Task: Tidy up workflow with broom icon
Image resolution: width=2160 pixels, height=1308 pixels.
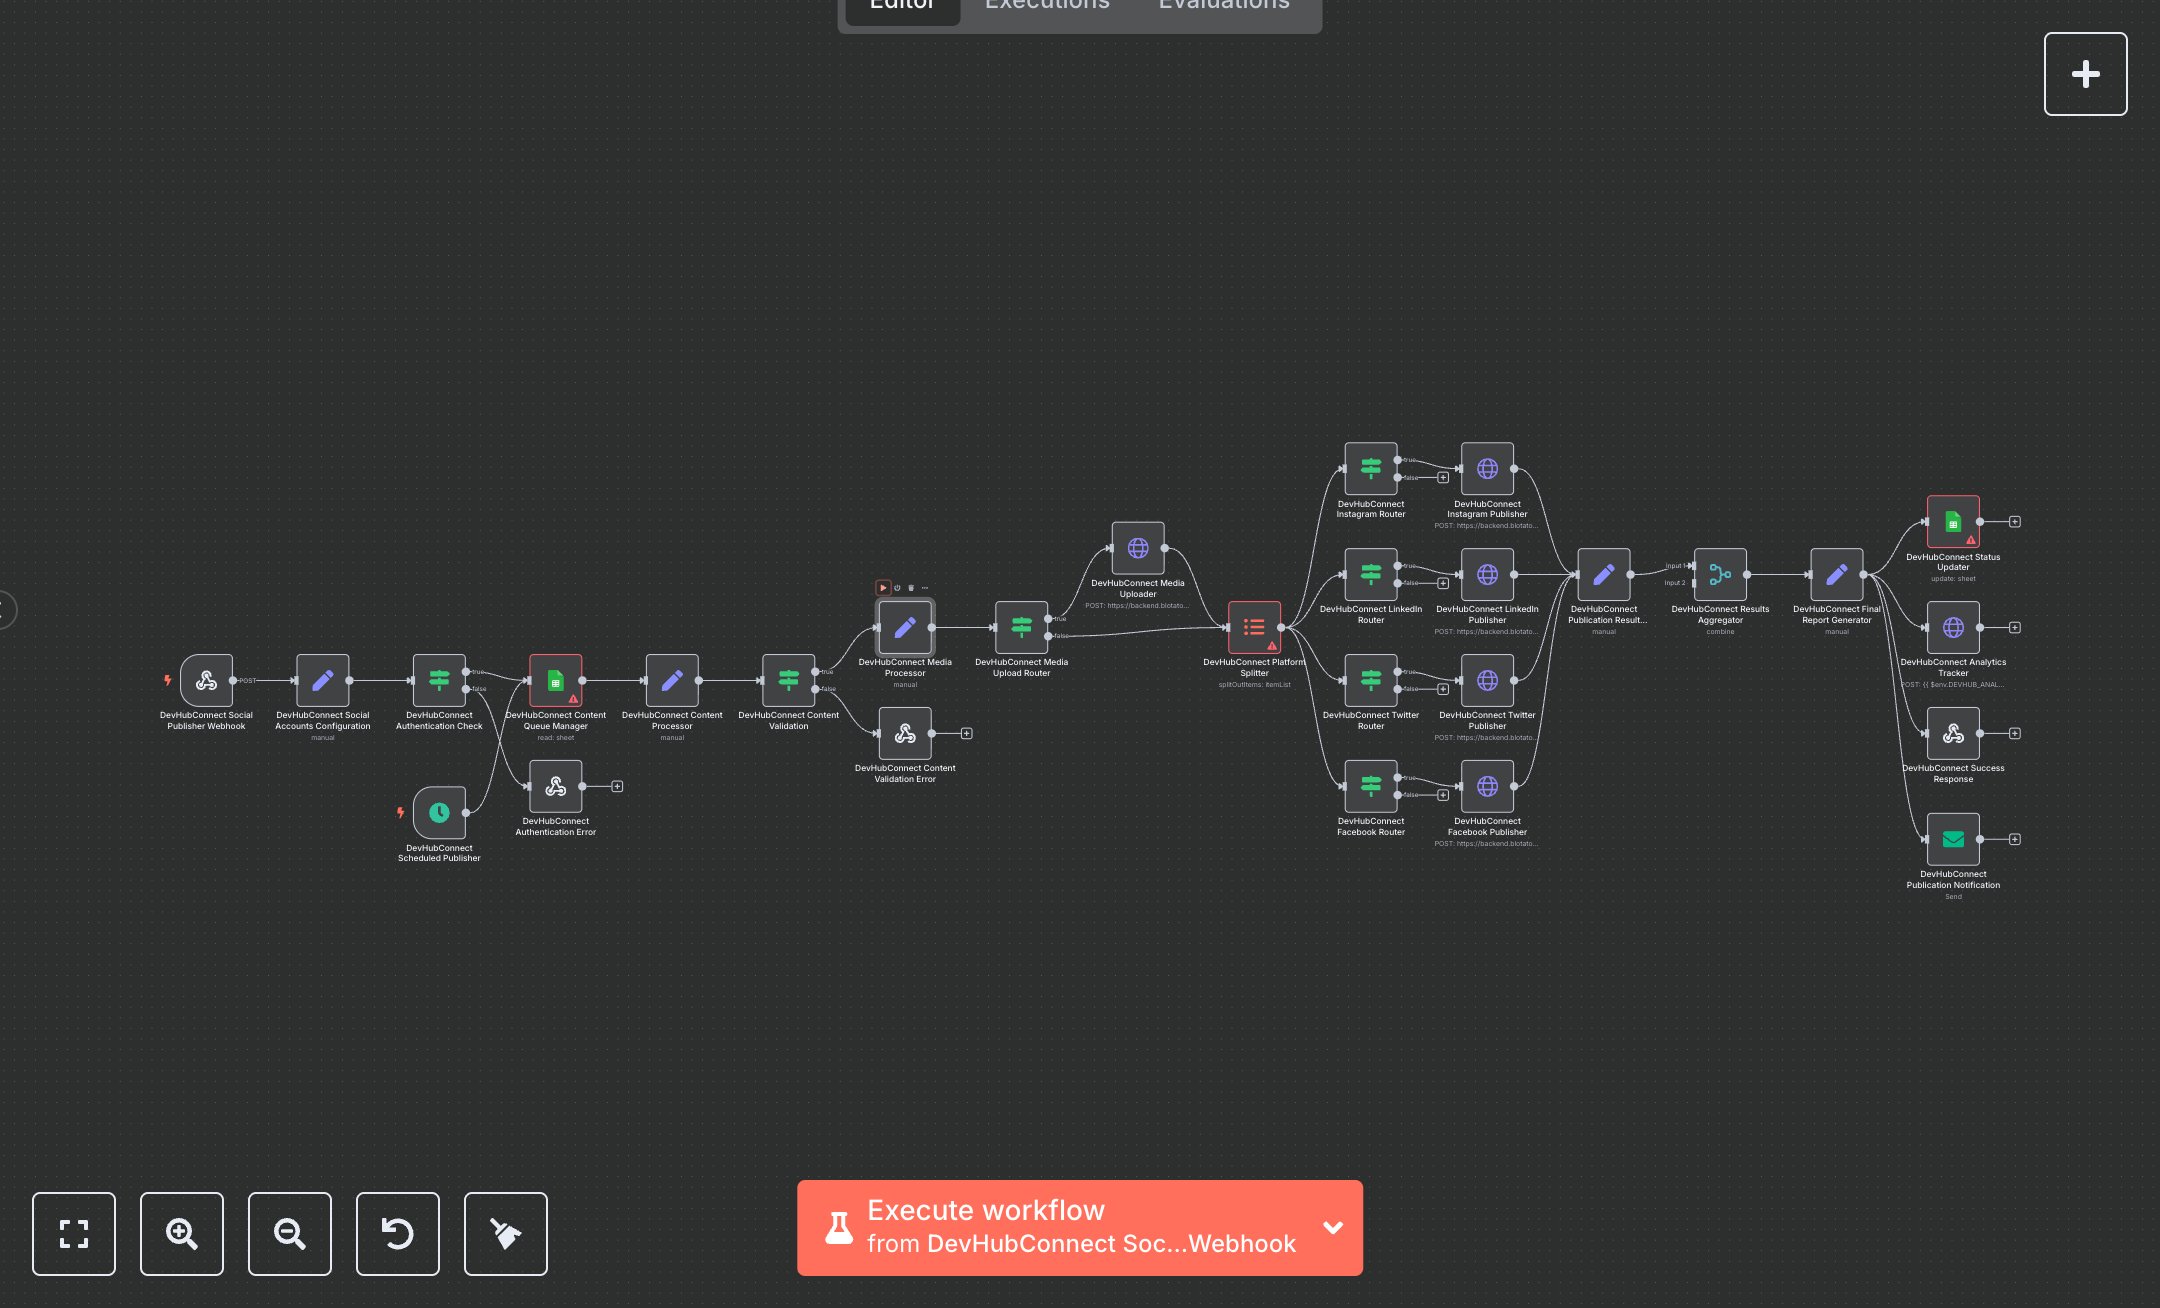Action: (x=505, y=1233)
